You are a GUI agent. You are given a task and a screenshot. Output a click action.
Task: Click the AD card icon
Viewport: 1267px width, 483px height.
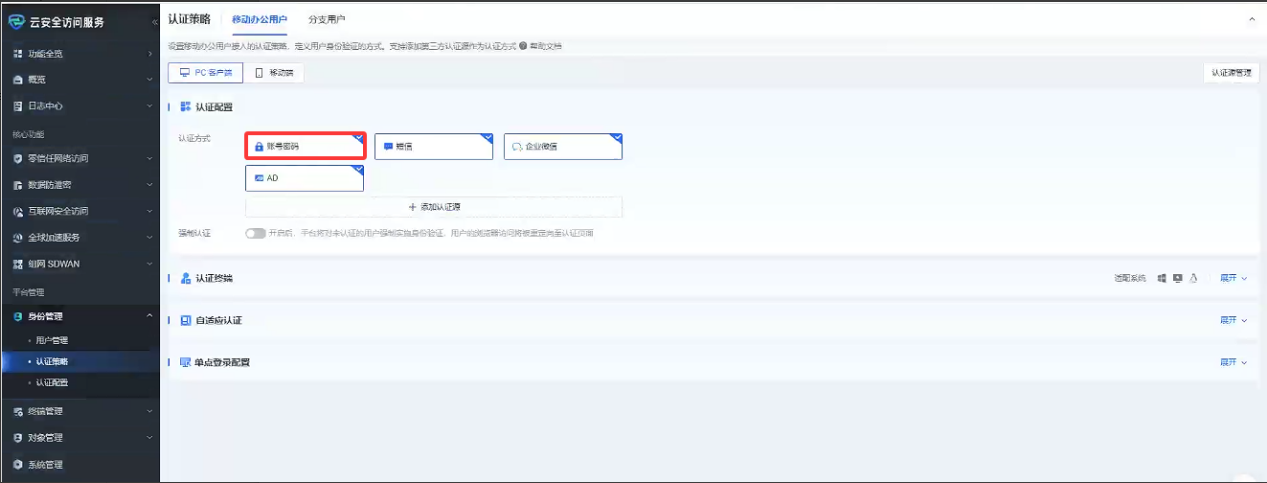(259, 177)
